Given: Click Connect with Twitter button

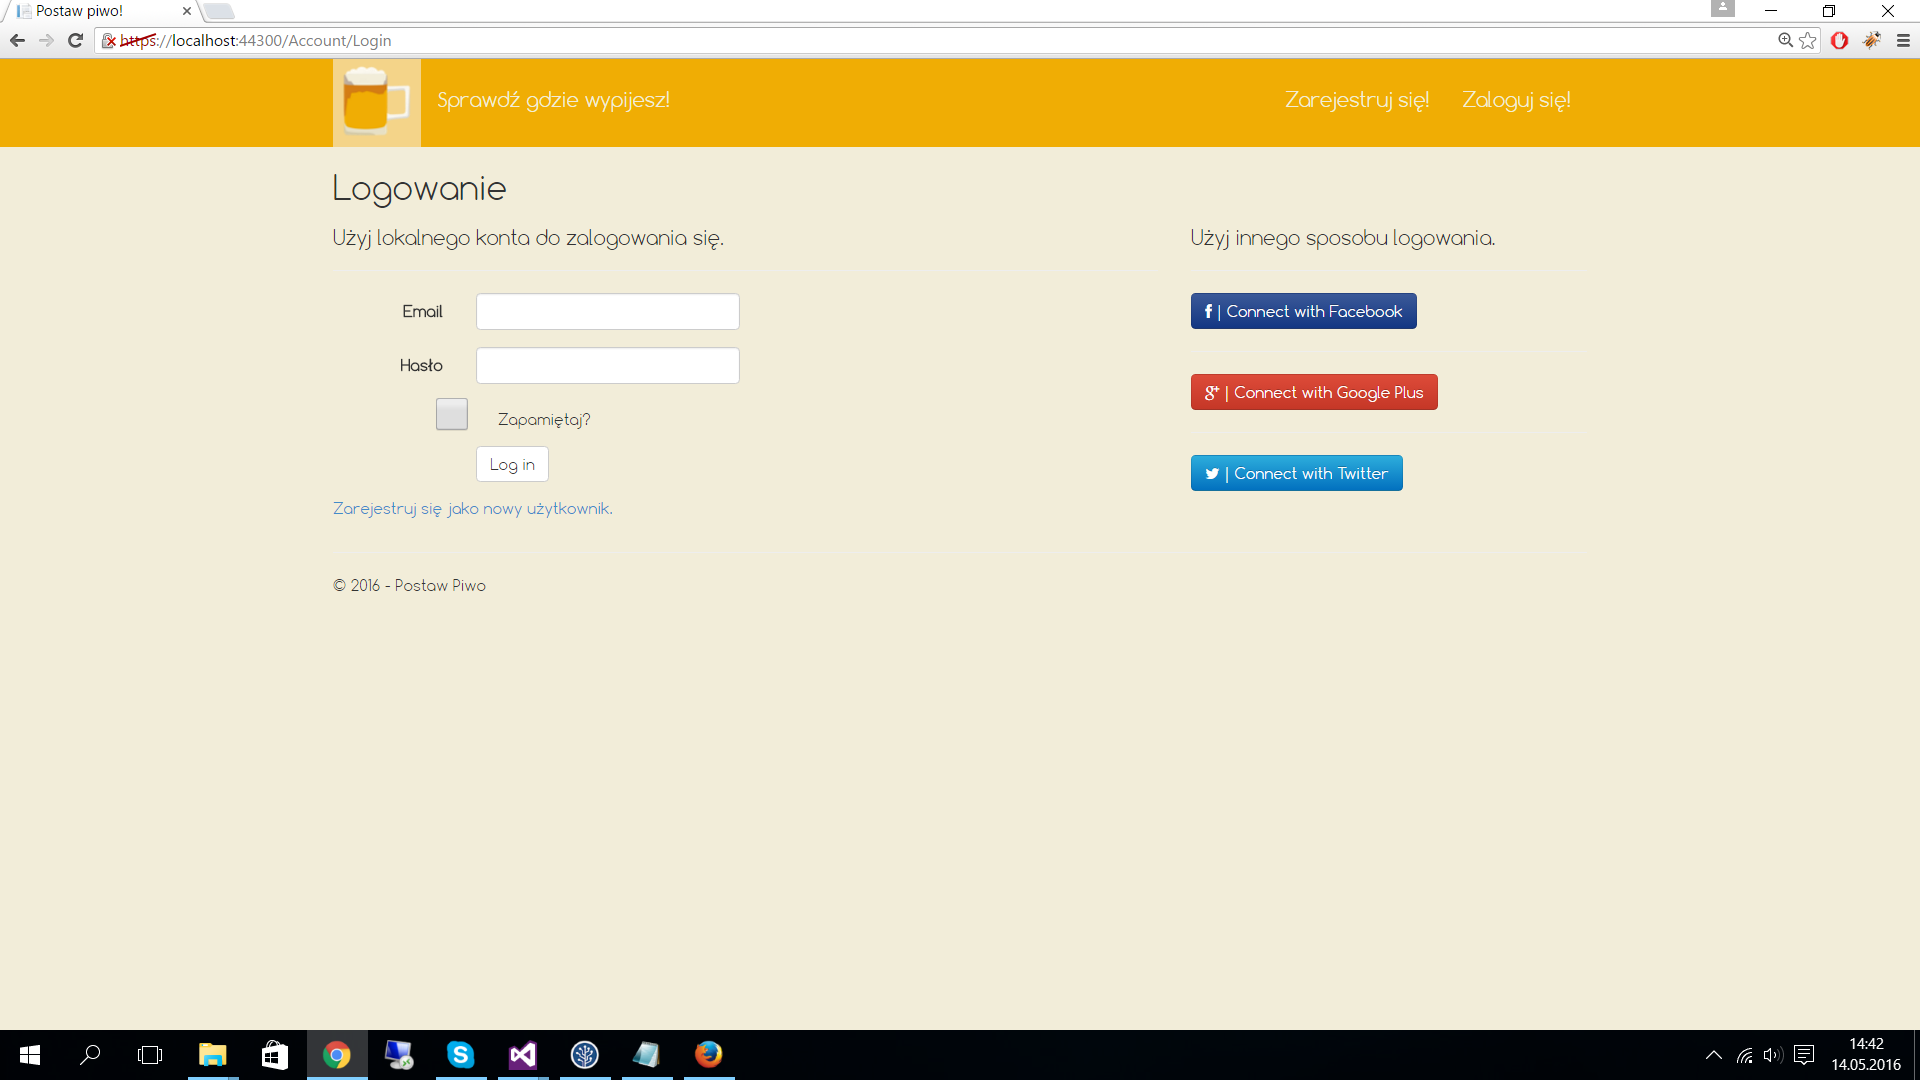Looking at the screenshot, I should coord(1296,473).
